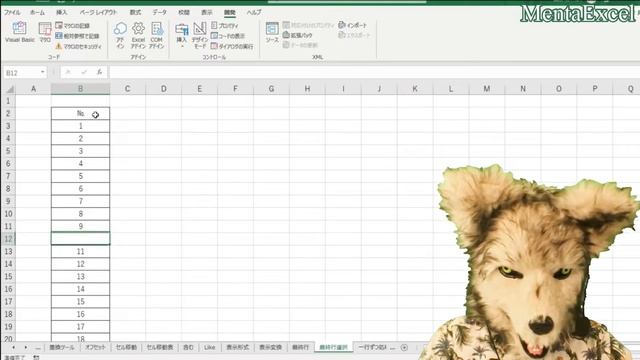
Task: Open the マクロ (Macros) dialog
Action: [45, 32]
